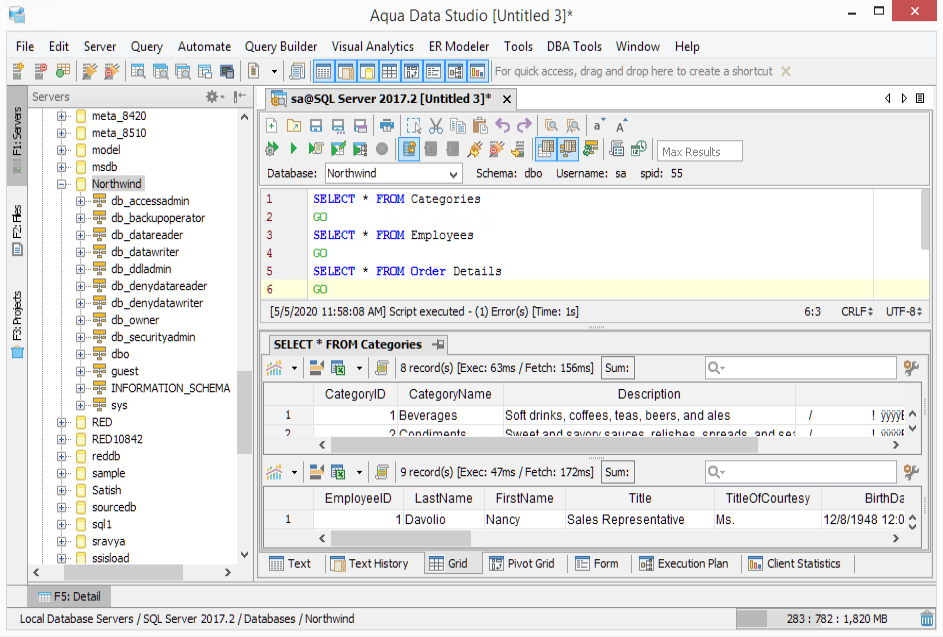Click the Paste clipboard icon
The height and width of the screenshot is (637, 943).
click(x=480, y=126)
